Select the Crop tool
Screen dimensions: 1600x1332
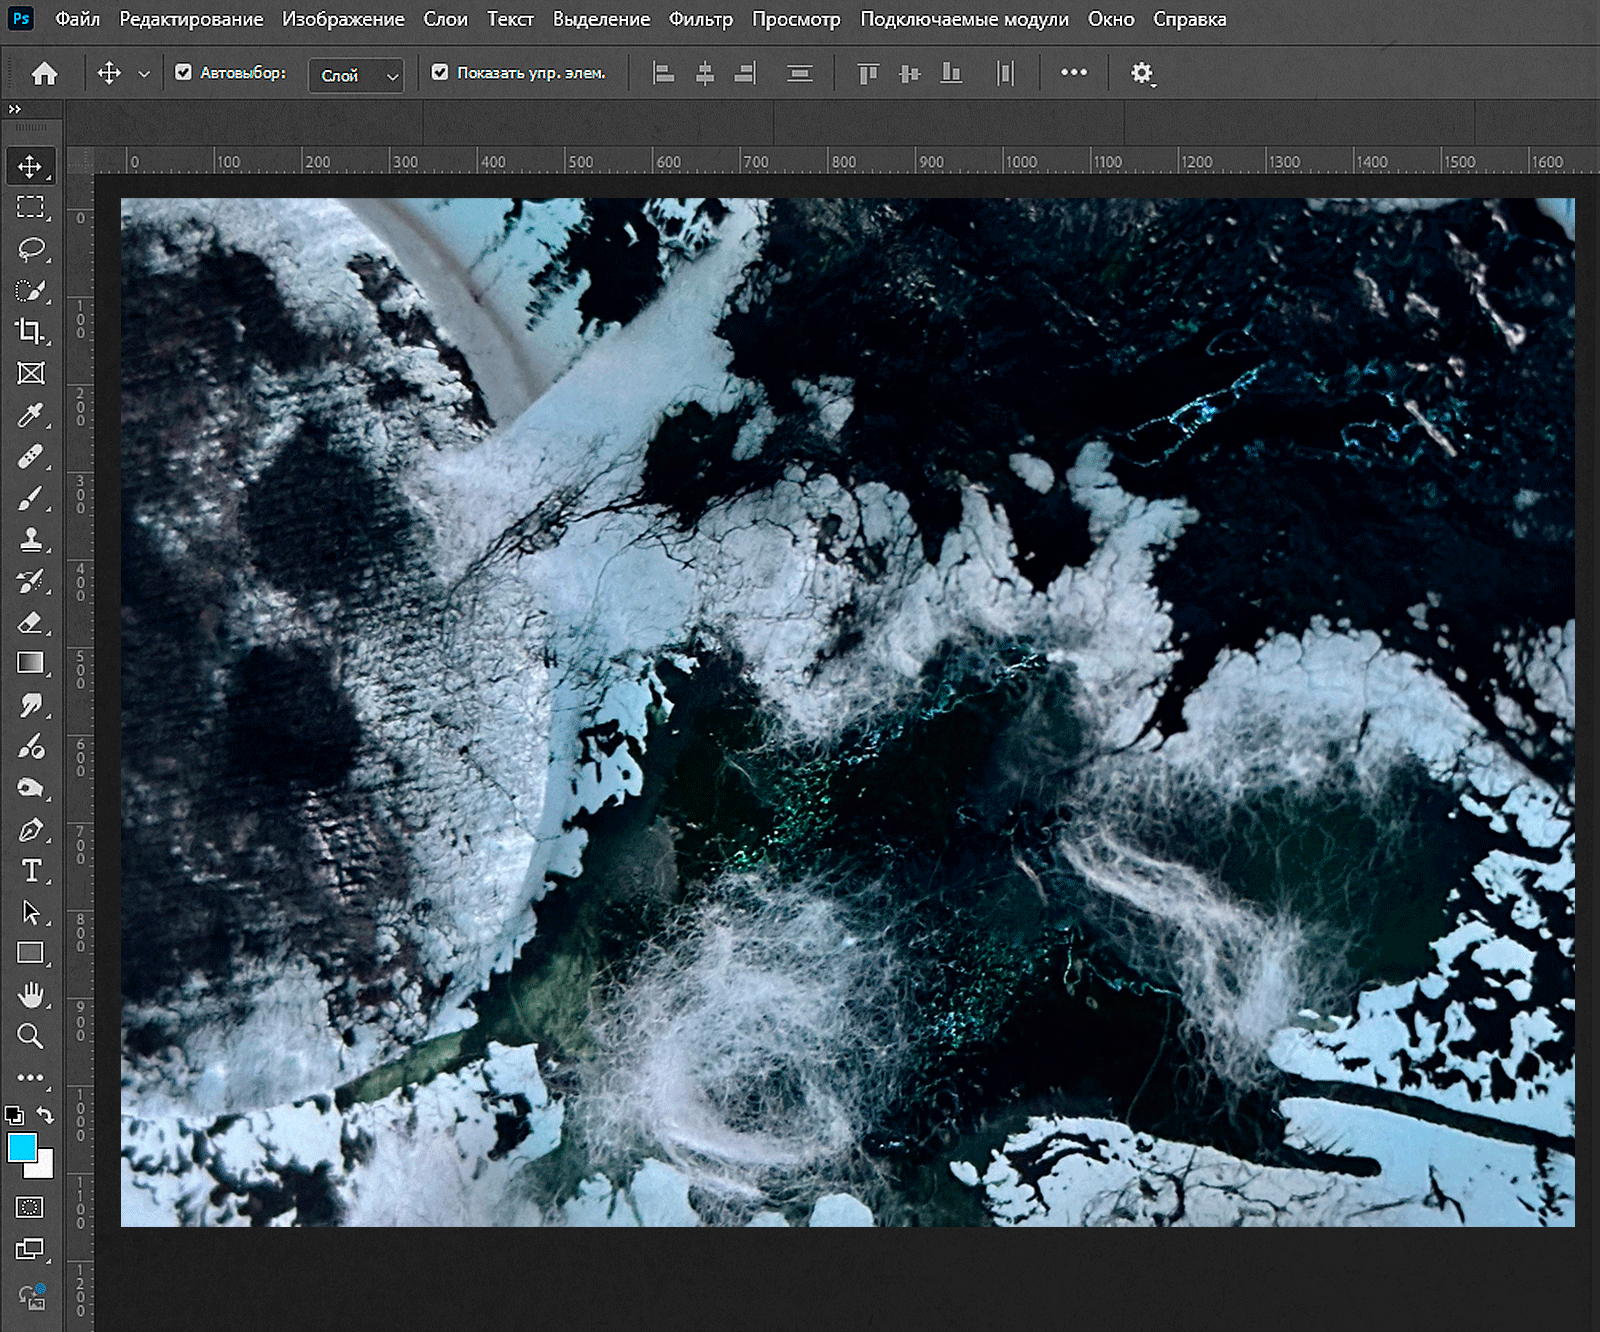pos(30,331)
